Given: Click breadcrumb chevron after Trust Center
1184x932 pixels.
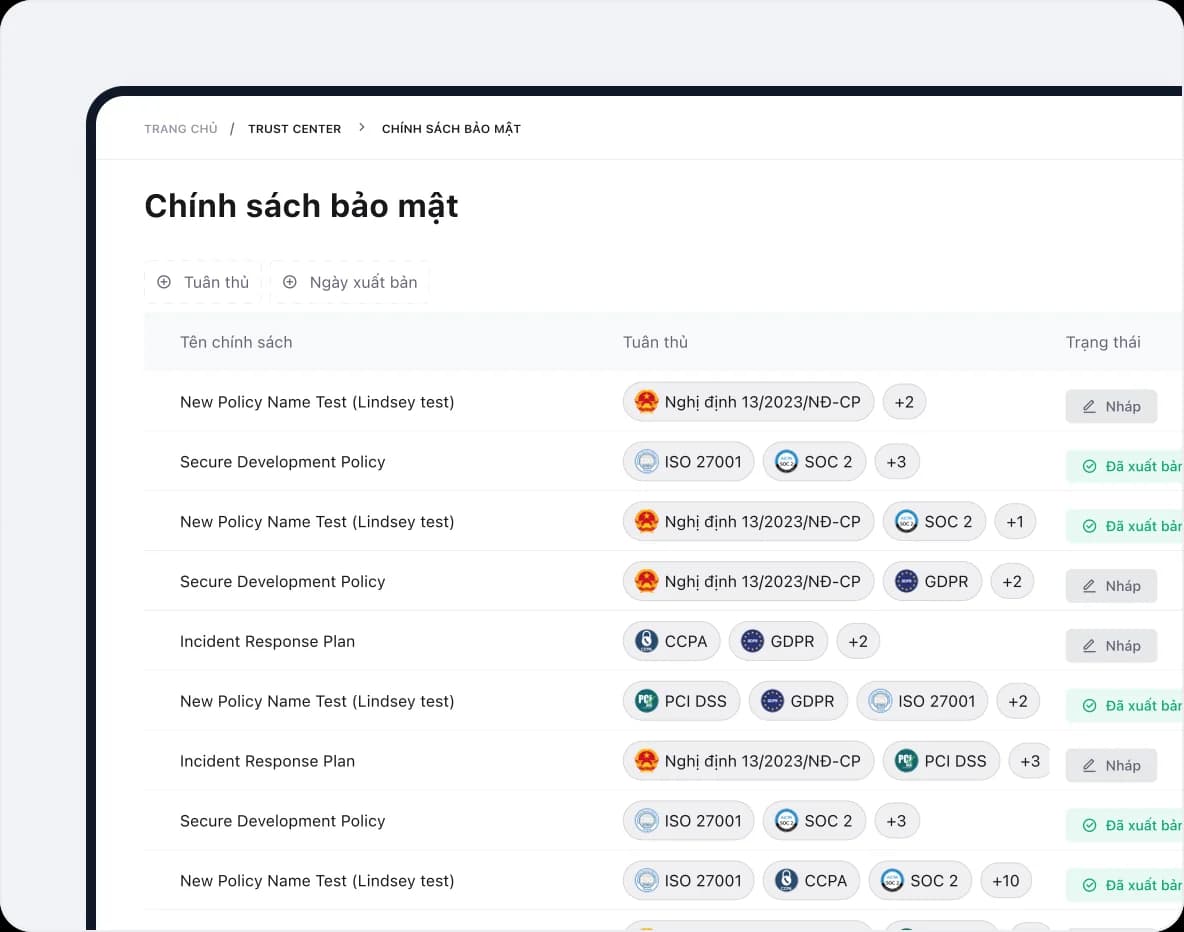Looking at the screenshot, I should (362, 128).
